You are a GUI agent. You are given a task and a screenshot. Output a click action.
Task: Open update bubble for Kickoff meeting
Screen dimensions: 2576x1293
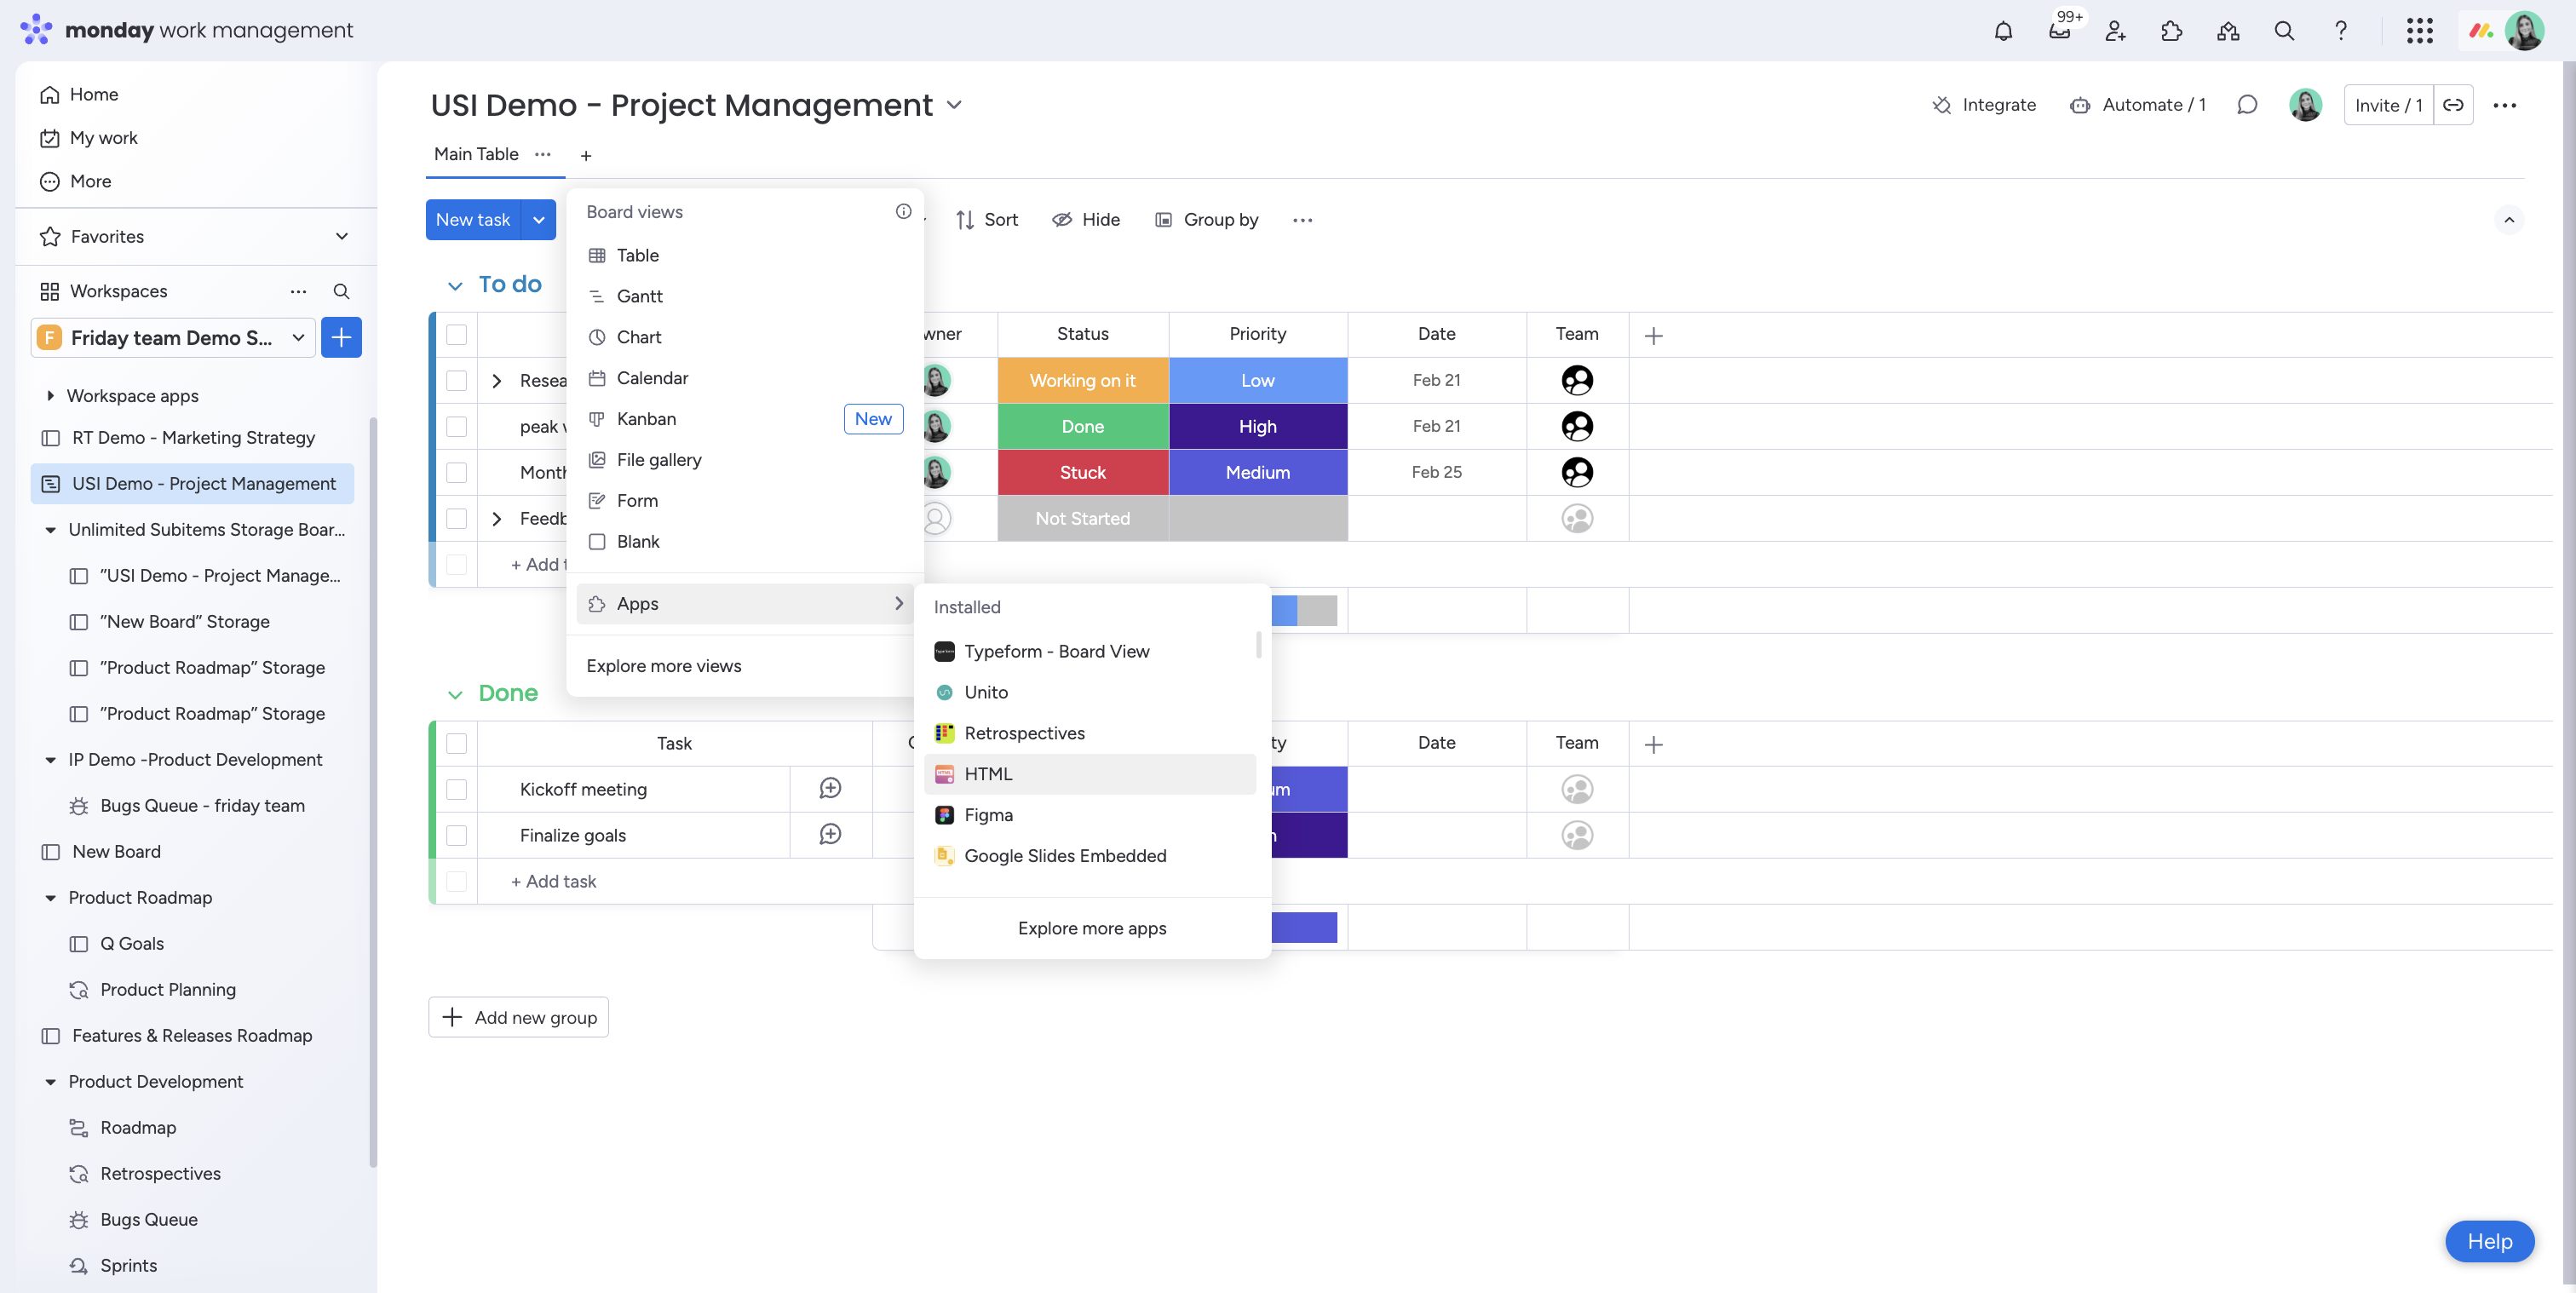(830, 789)
